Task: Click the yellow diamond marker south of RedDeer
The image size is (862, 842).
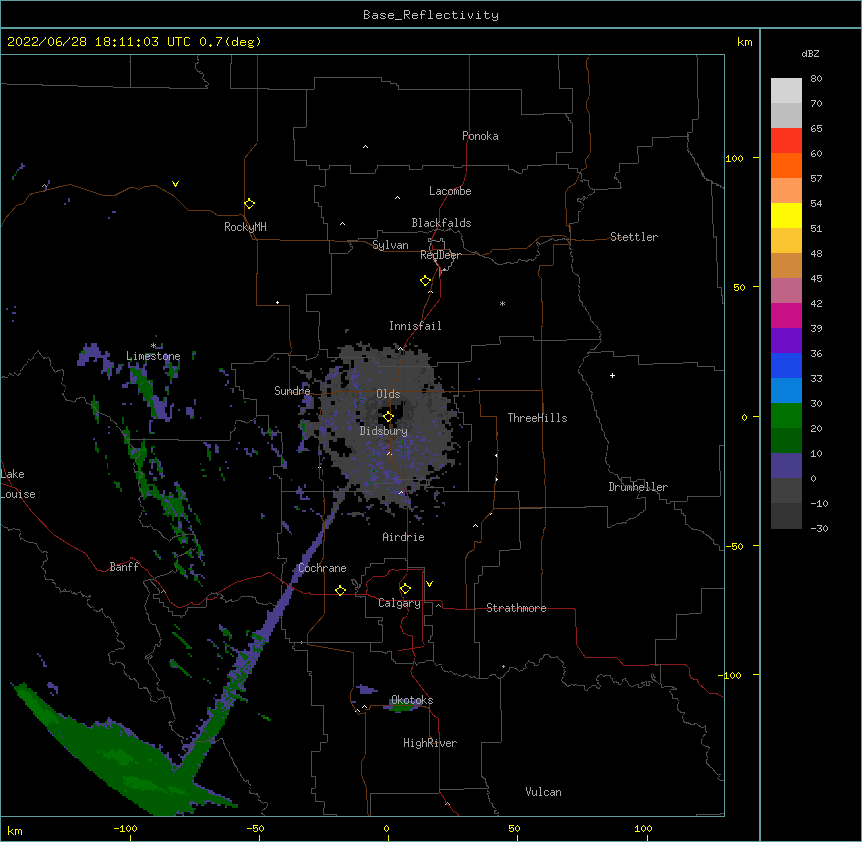Action: [426, 281]
